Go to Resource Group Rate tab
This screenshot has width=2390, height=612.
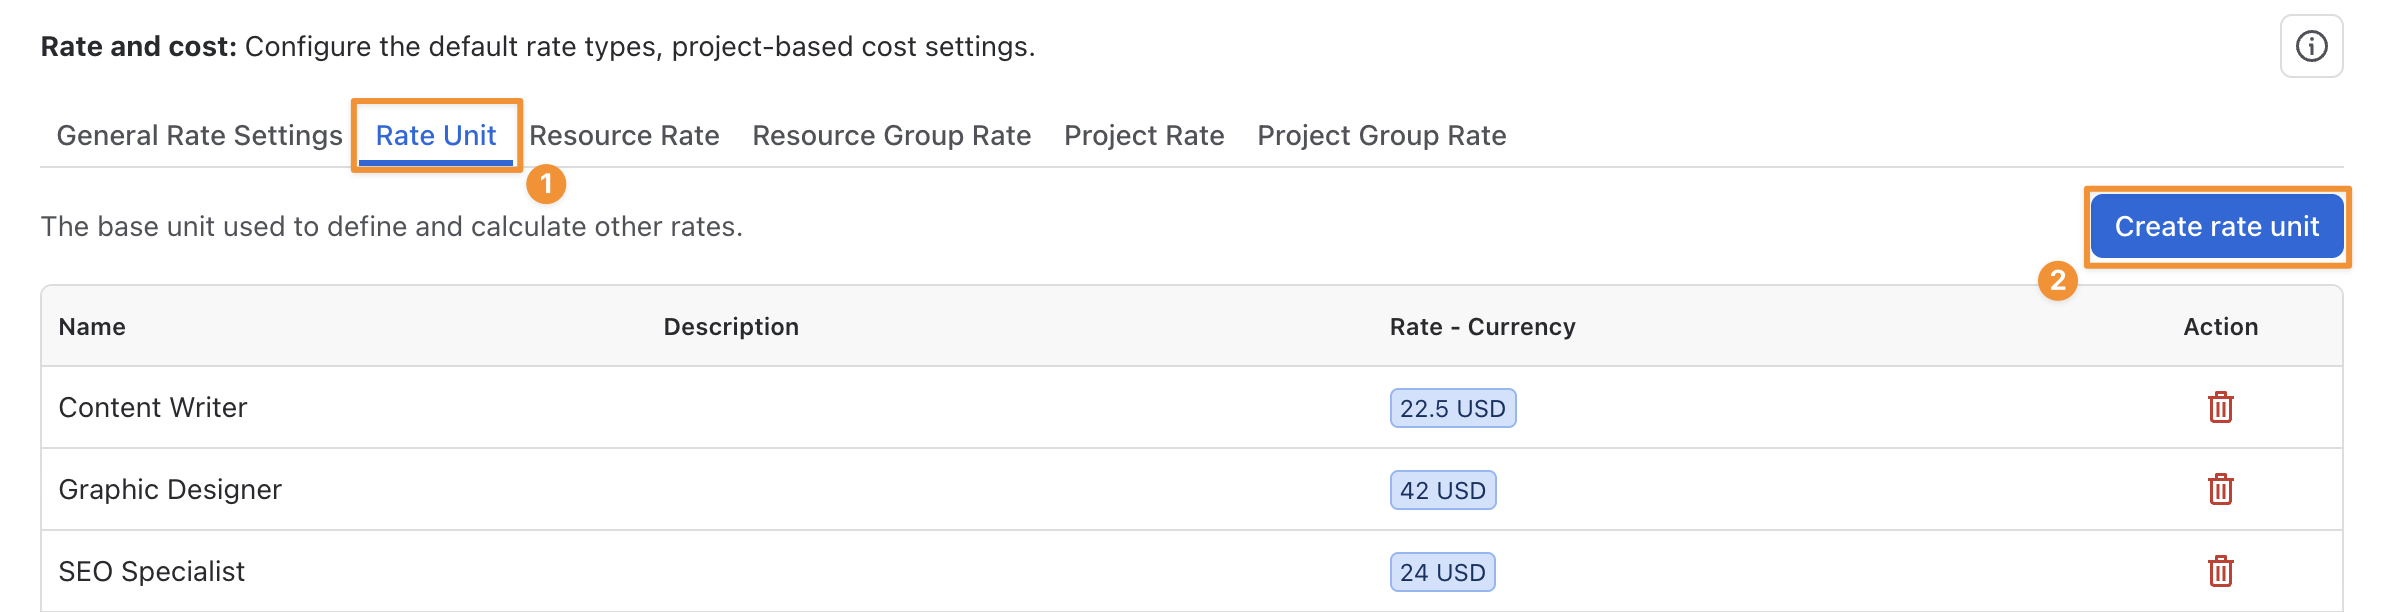891,135
